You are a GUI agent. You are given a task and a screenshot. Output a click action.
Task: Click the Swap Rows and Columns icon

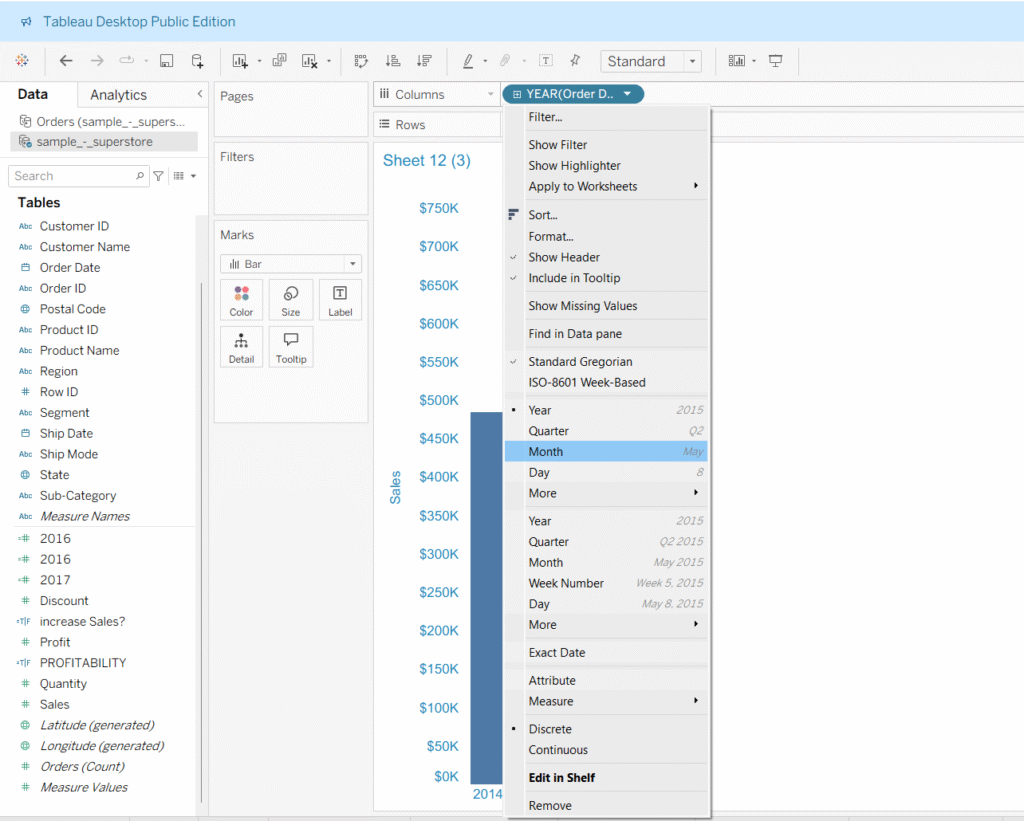pyautogui.click(x=361, y=61)
